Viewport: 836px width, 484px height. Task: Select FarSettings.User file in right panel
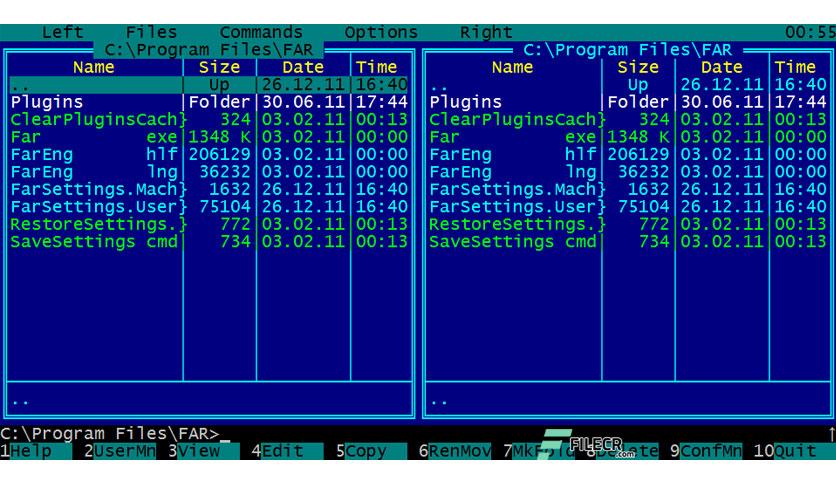point(628,207)
